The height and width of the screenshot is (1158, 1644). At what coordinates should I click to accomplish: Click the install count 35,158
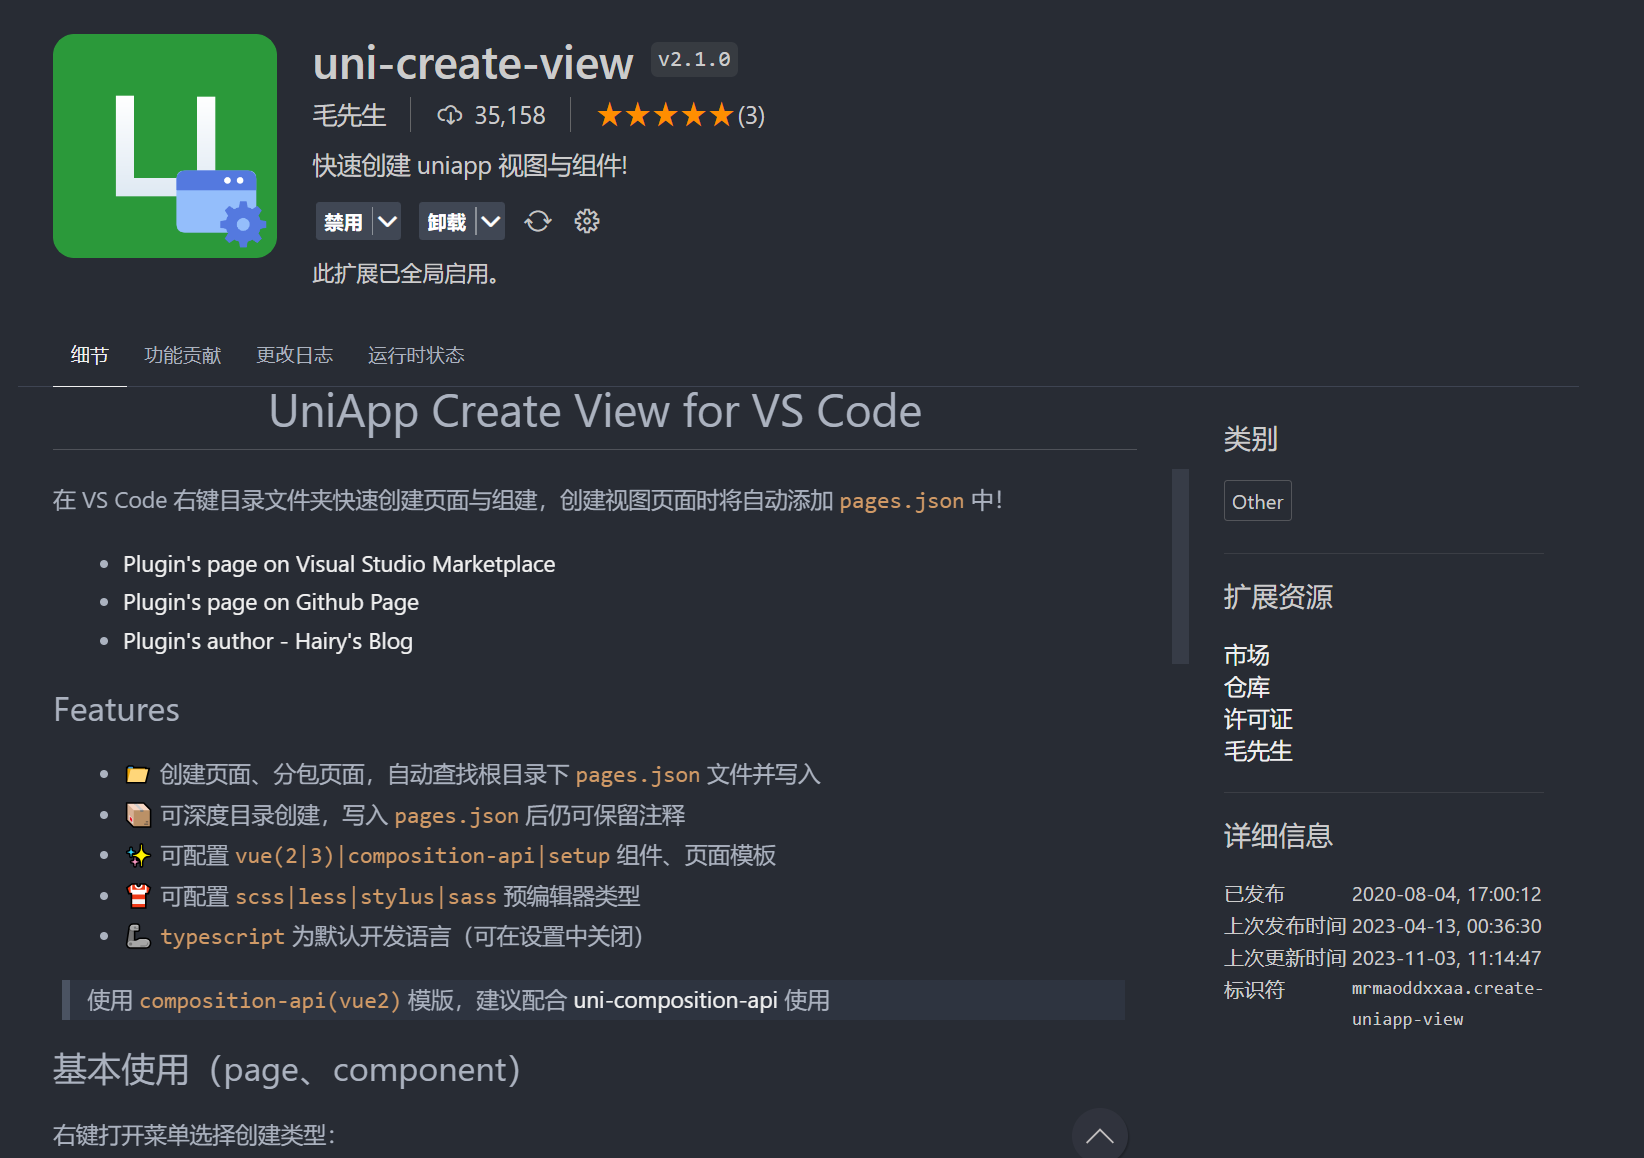510,116
